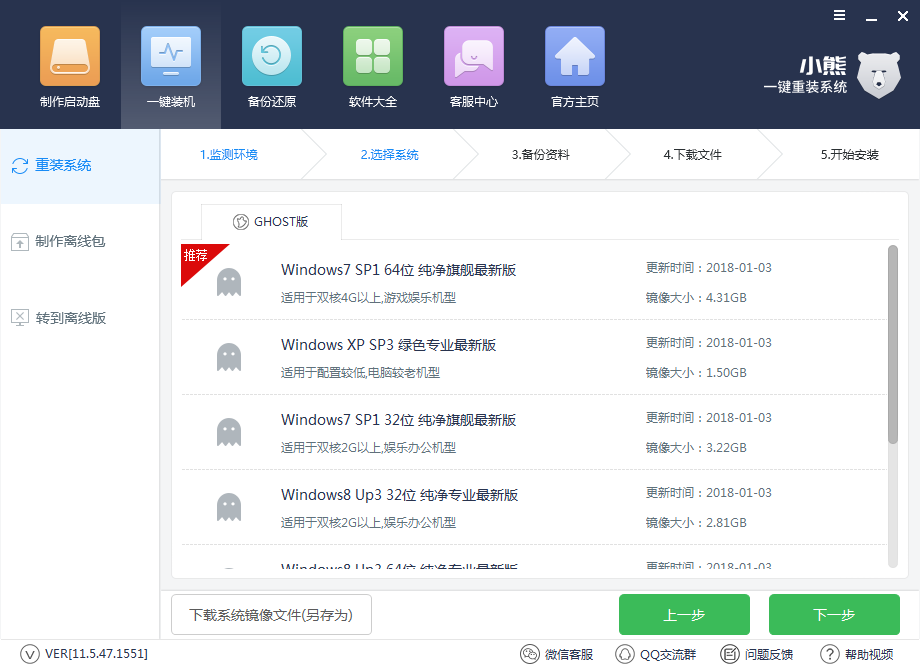
Task: Select 重装系统 in the sidebar
Action: pyautogui.click(x=80, y=166)
